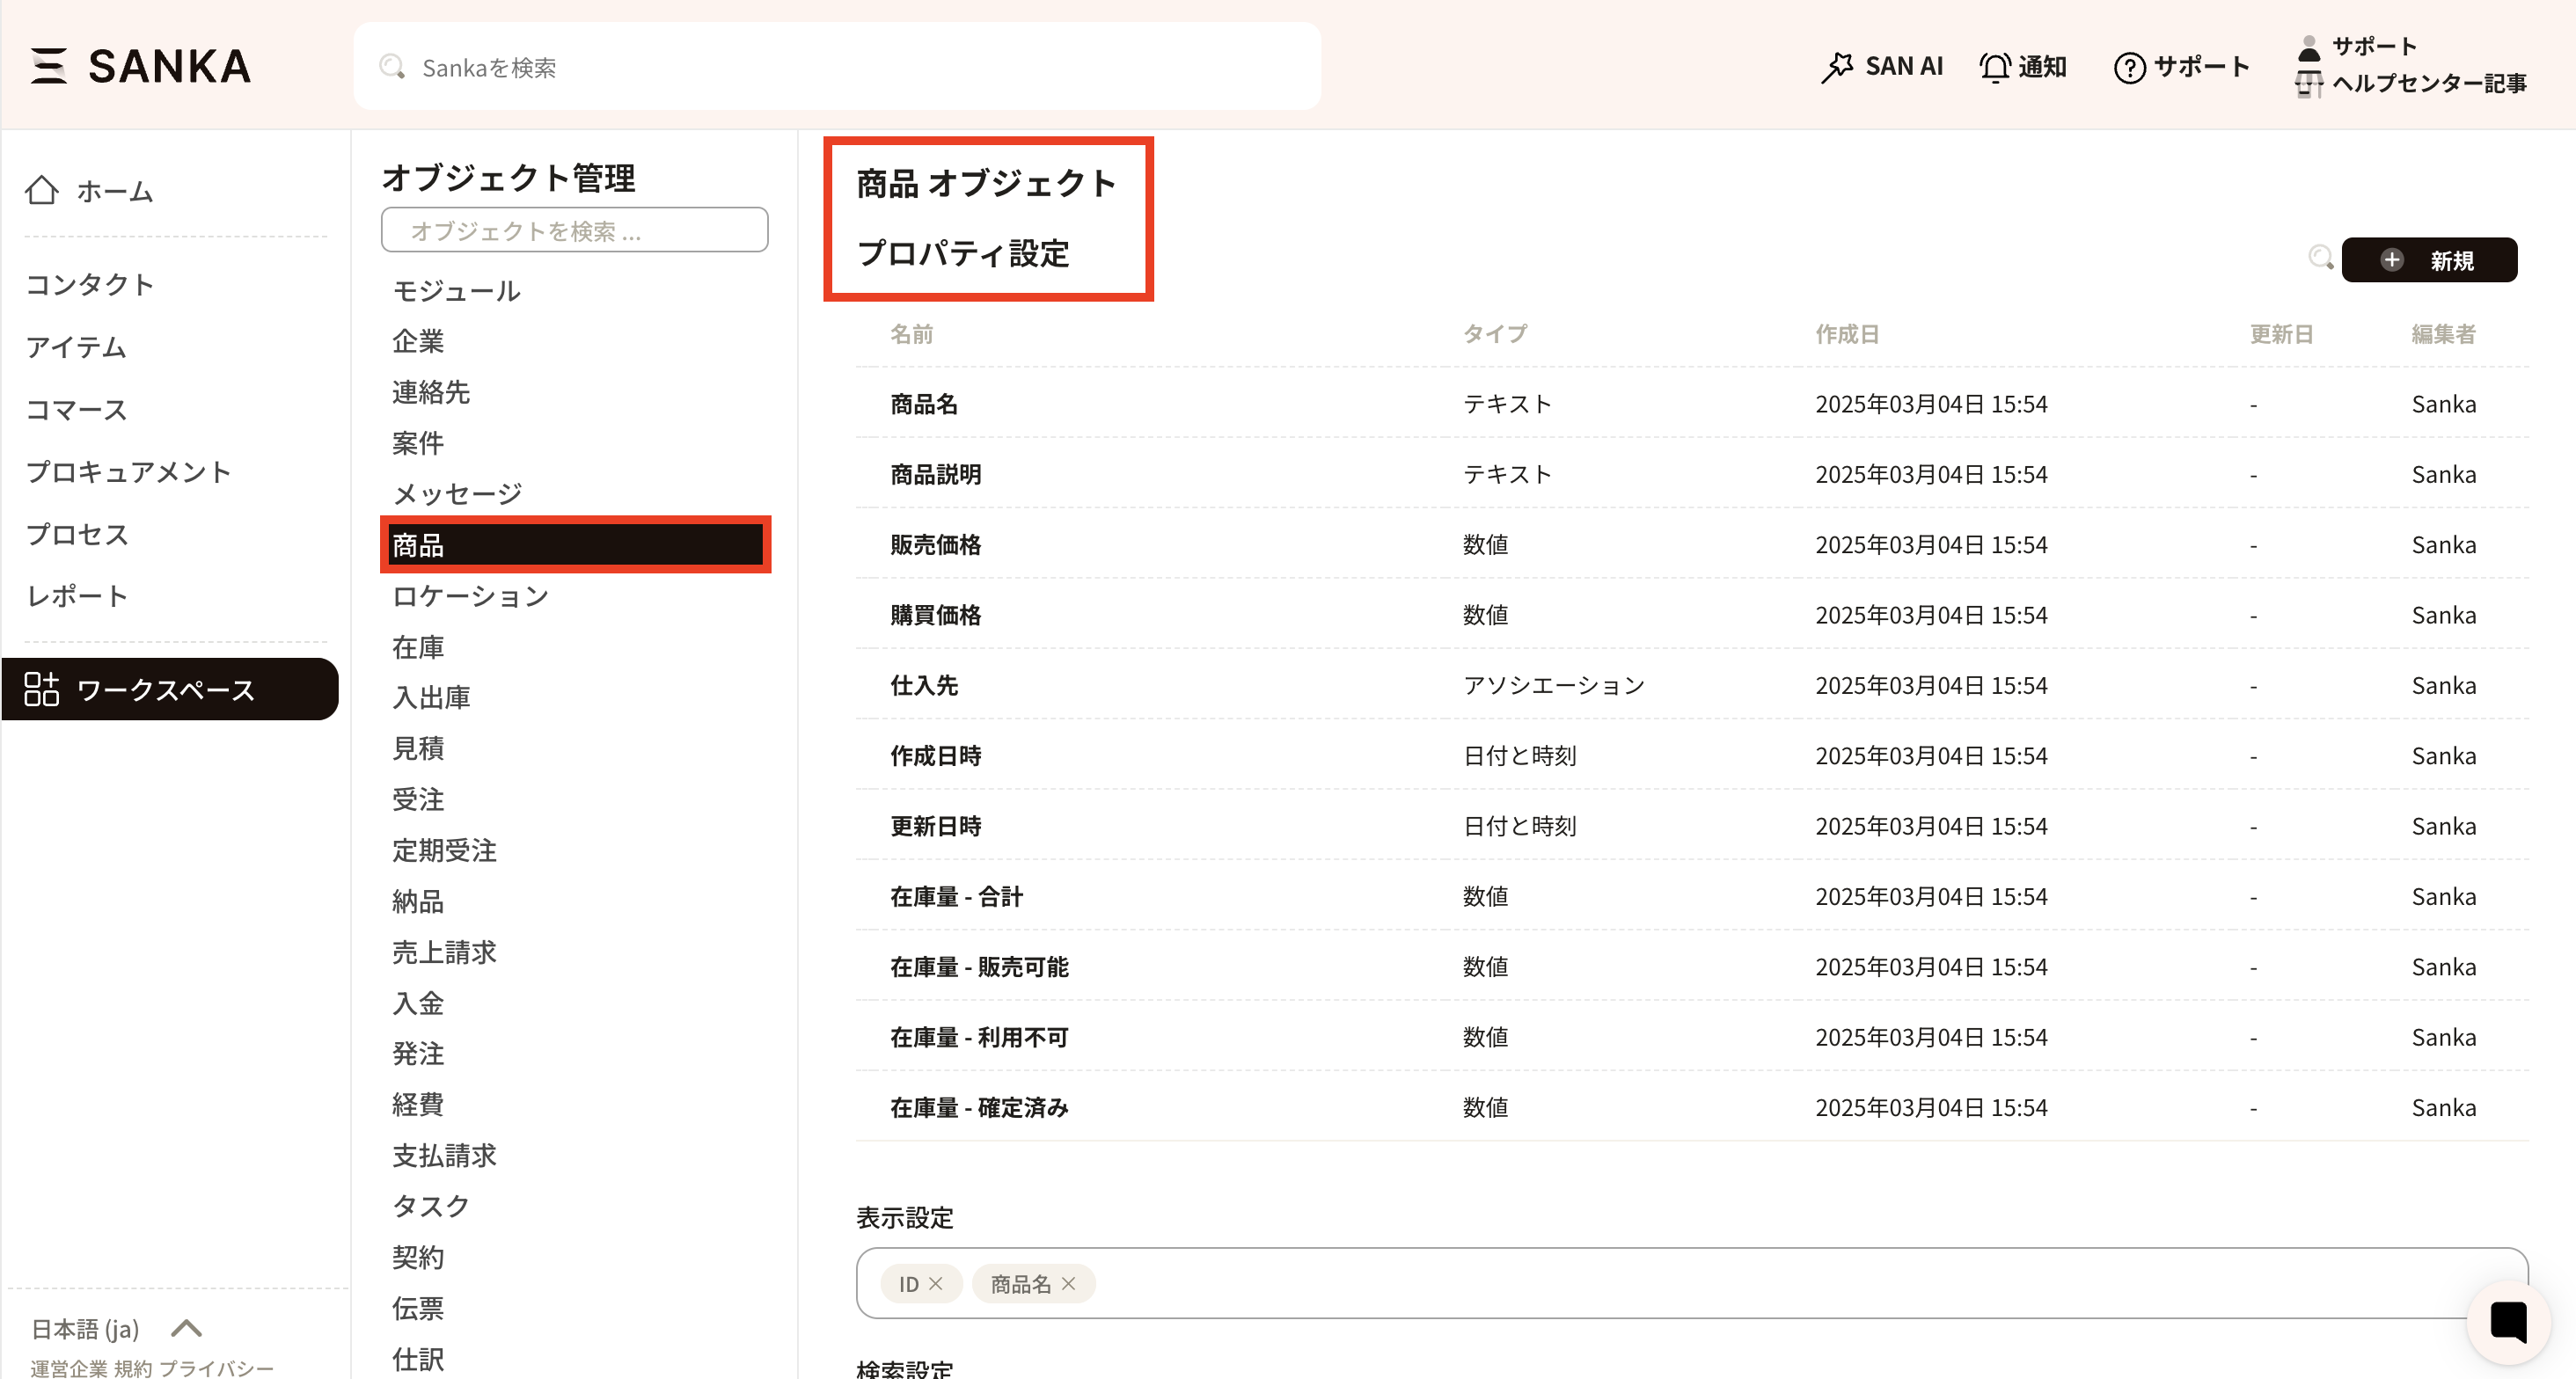Select 在庫 object in the list

(418, 647)
